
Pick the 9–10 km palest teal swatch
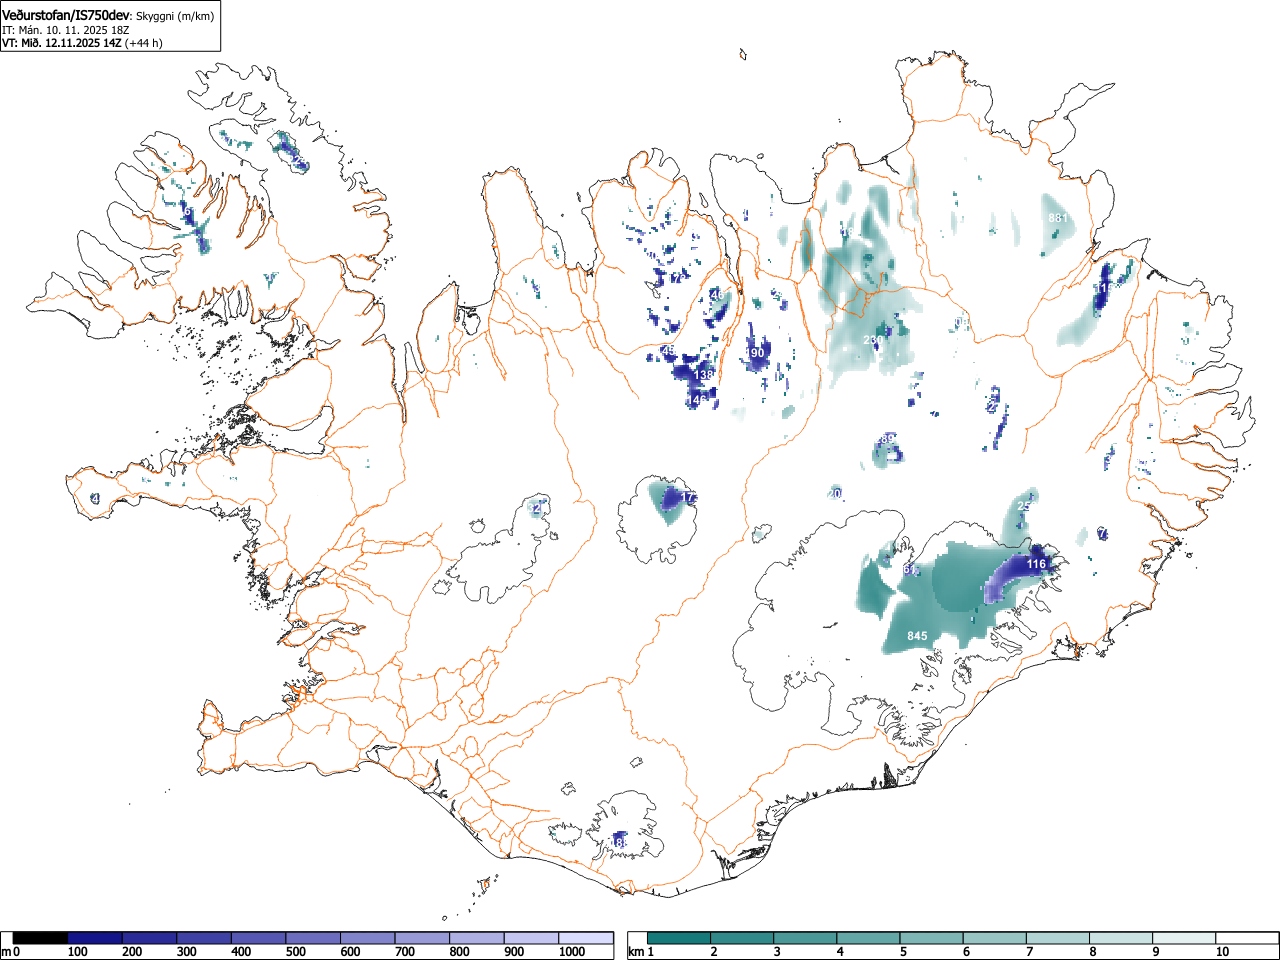(x=1184, y=938)
